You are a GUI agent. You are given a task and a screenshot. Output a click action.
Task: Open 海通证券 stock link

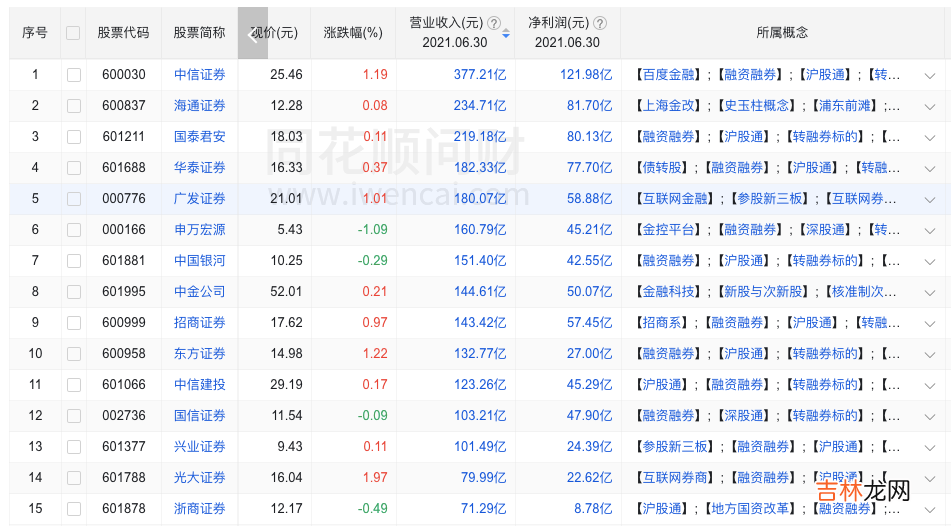[199, 106]
